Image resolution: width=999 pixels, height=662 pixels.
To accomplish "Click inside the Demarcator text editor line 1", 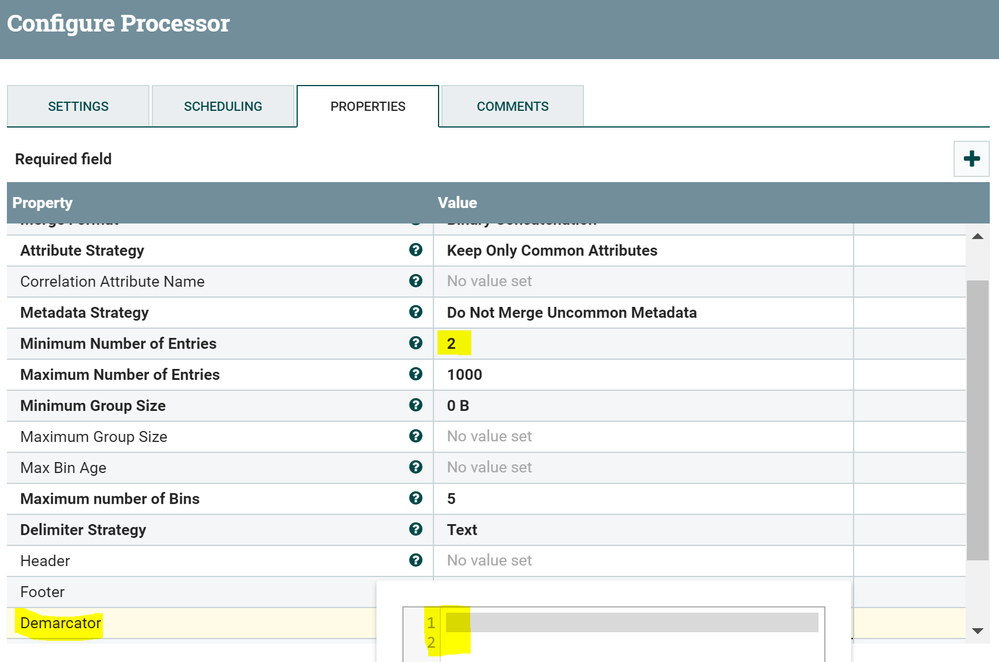I will [631, 622].
